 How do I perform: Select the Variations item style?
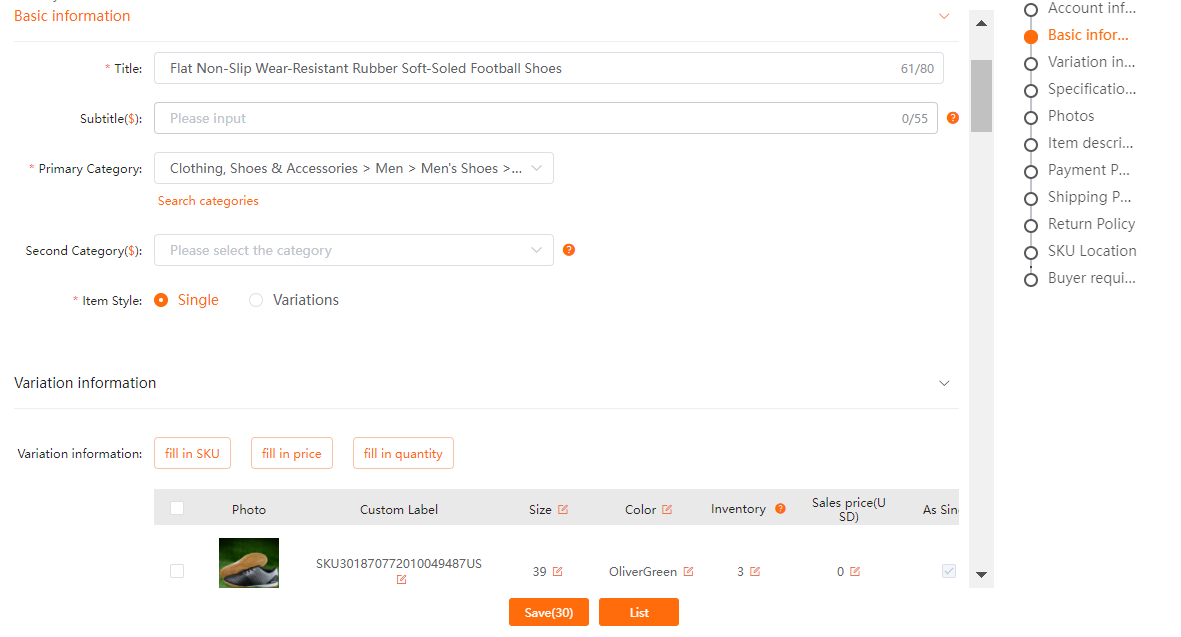point(257,300)
